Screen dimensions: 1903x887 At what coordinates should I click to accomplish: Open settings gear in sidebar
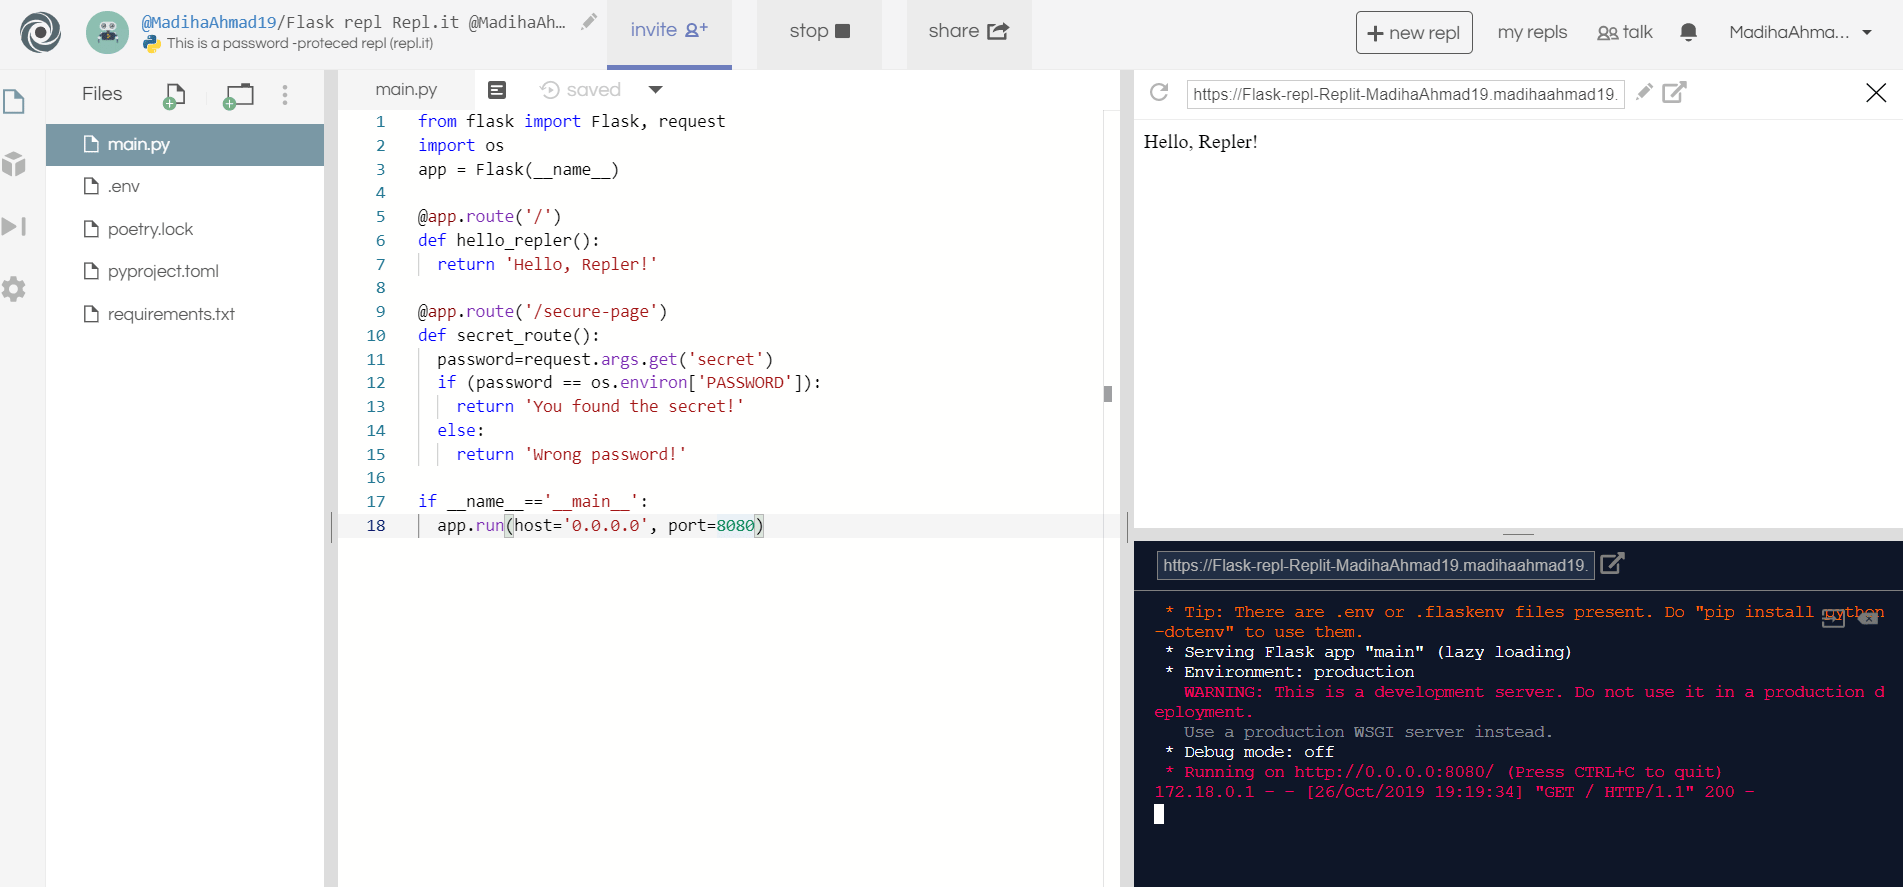click(14, 289)
